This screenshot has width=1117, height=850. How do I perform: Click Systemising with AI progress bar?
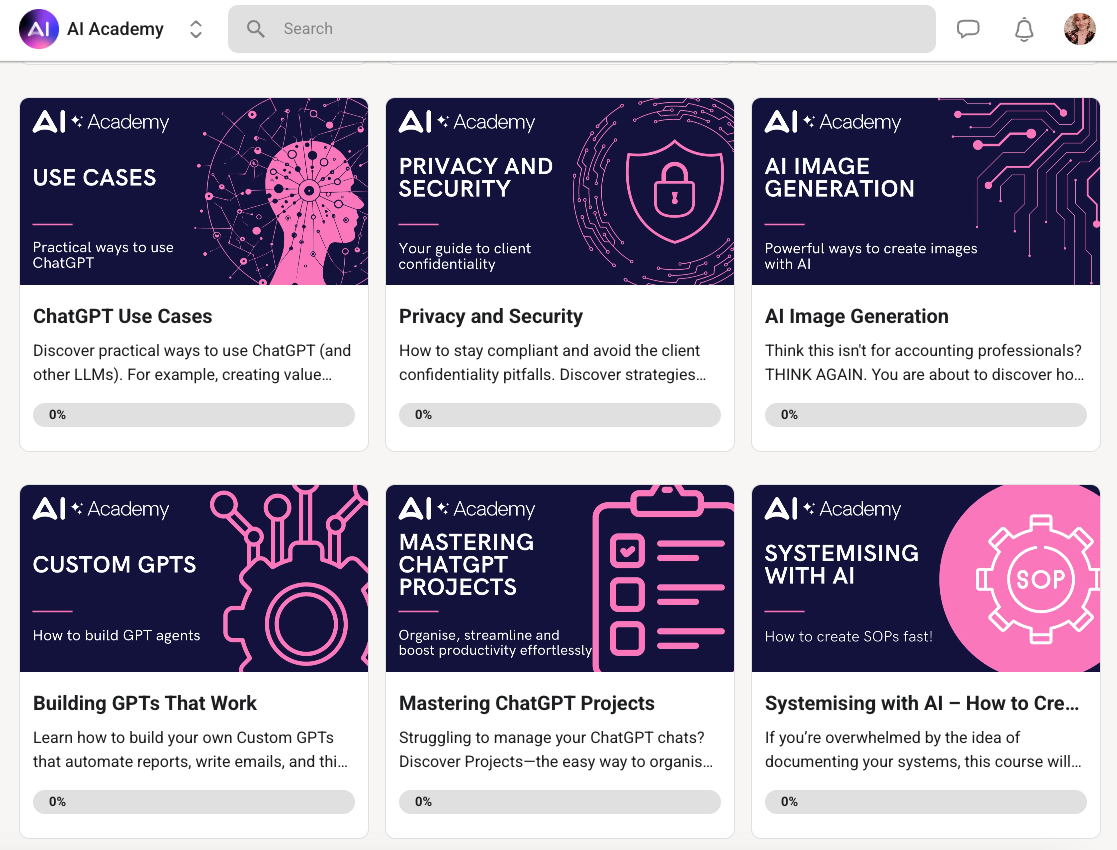coord(926,802)
